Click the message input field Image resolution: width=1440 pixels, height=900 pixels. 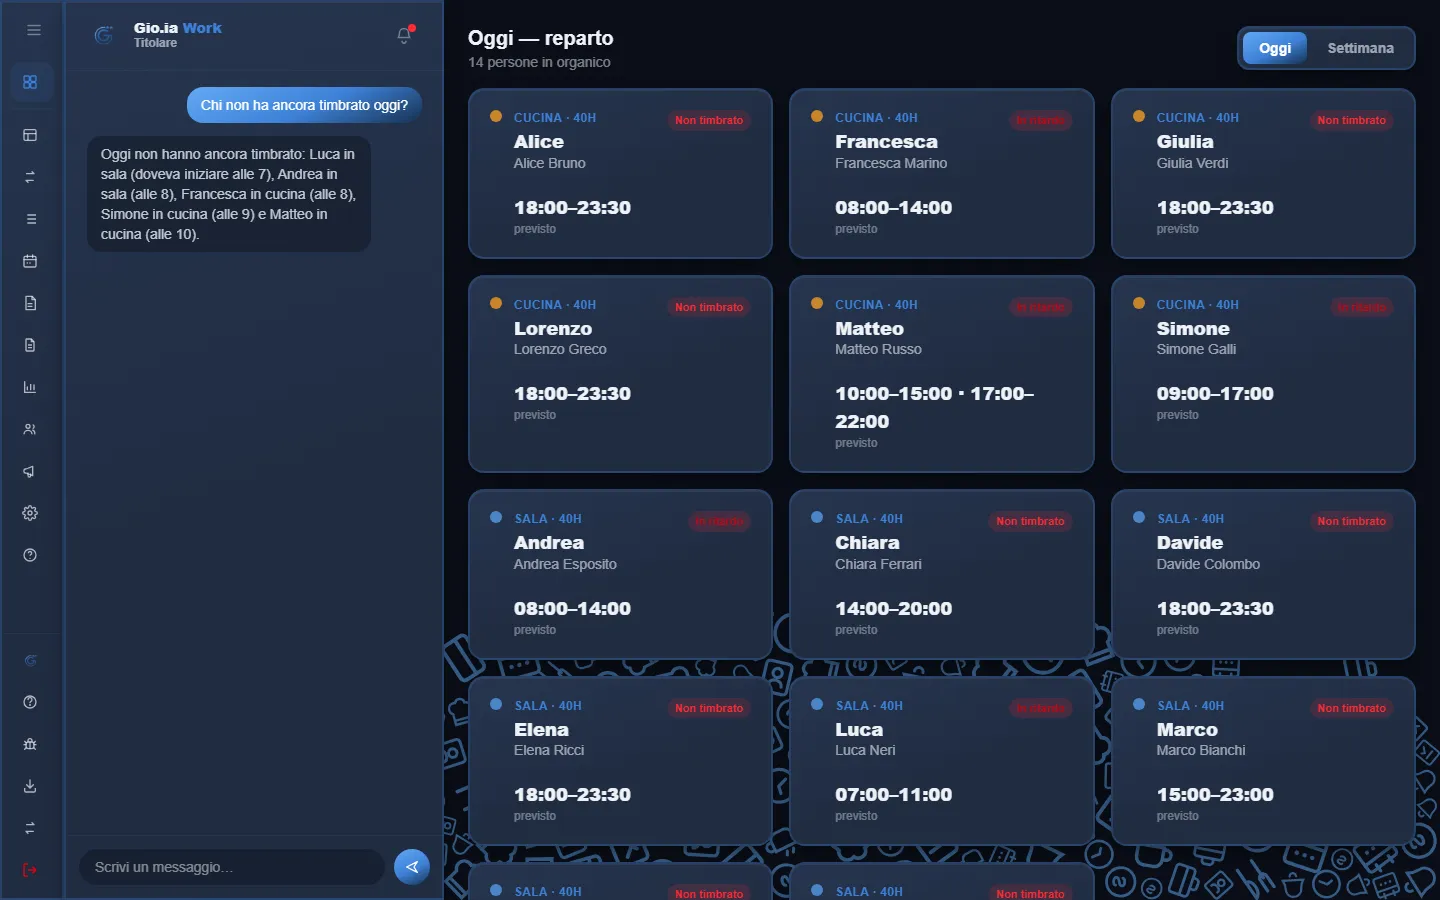click(231, 867)
